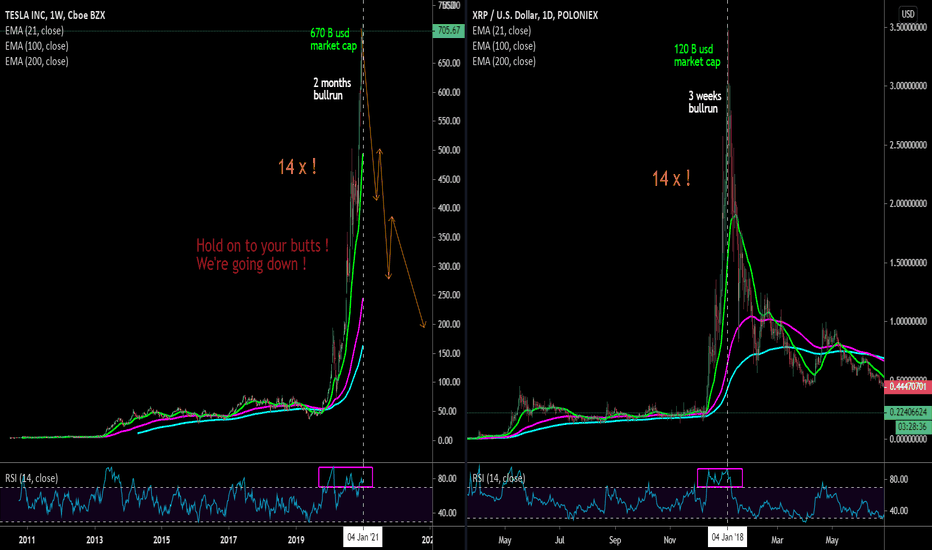Click Jul on the XRP time axis
The height and width of the screenshot is (550, 932).
click(559, 540)
